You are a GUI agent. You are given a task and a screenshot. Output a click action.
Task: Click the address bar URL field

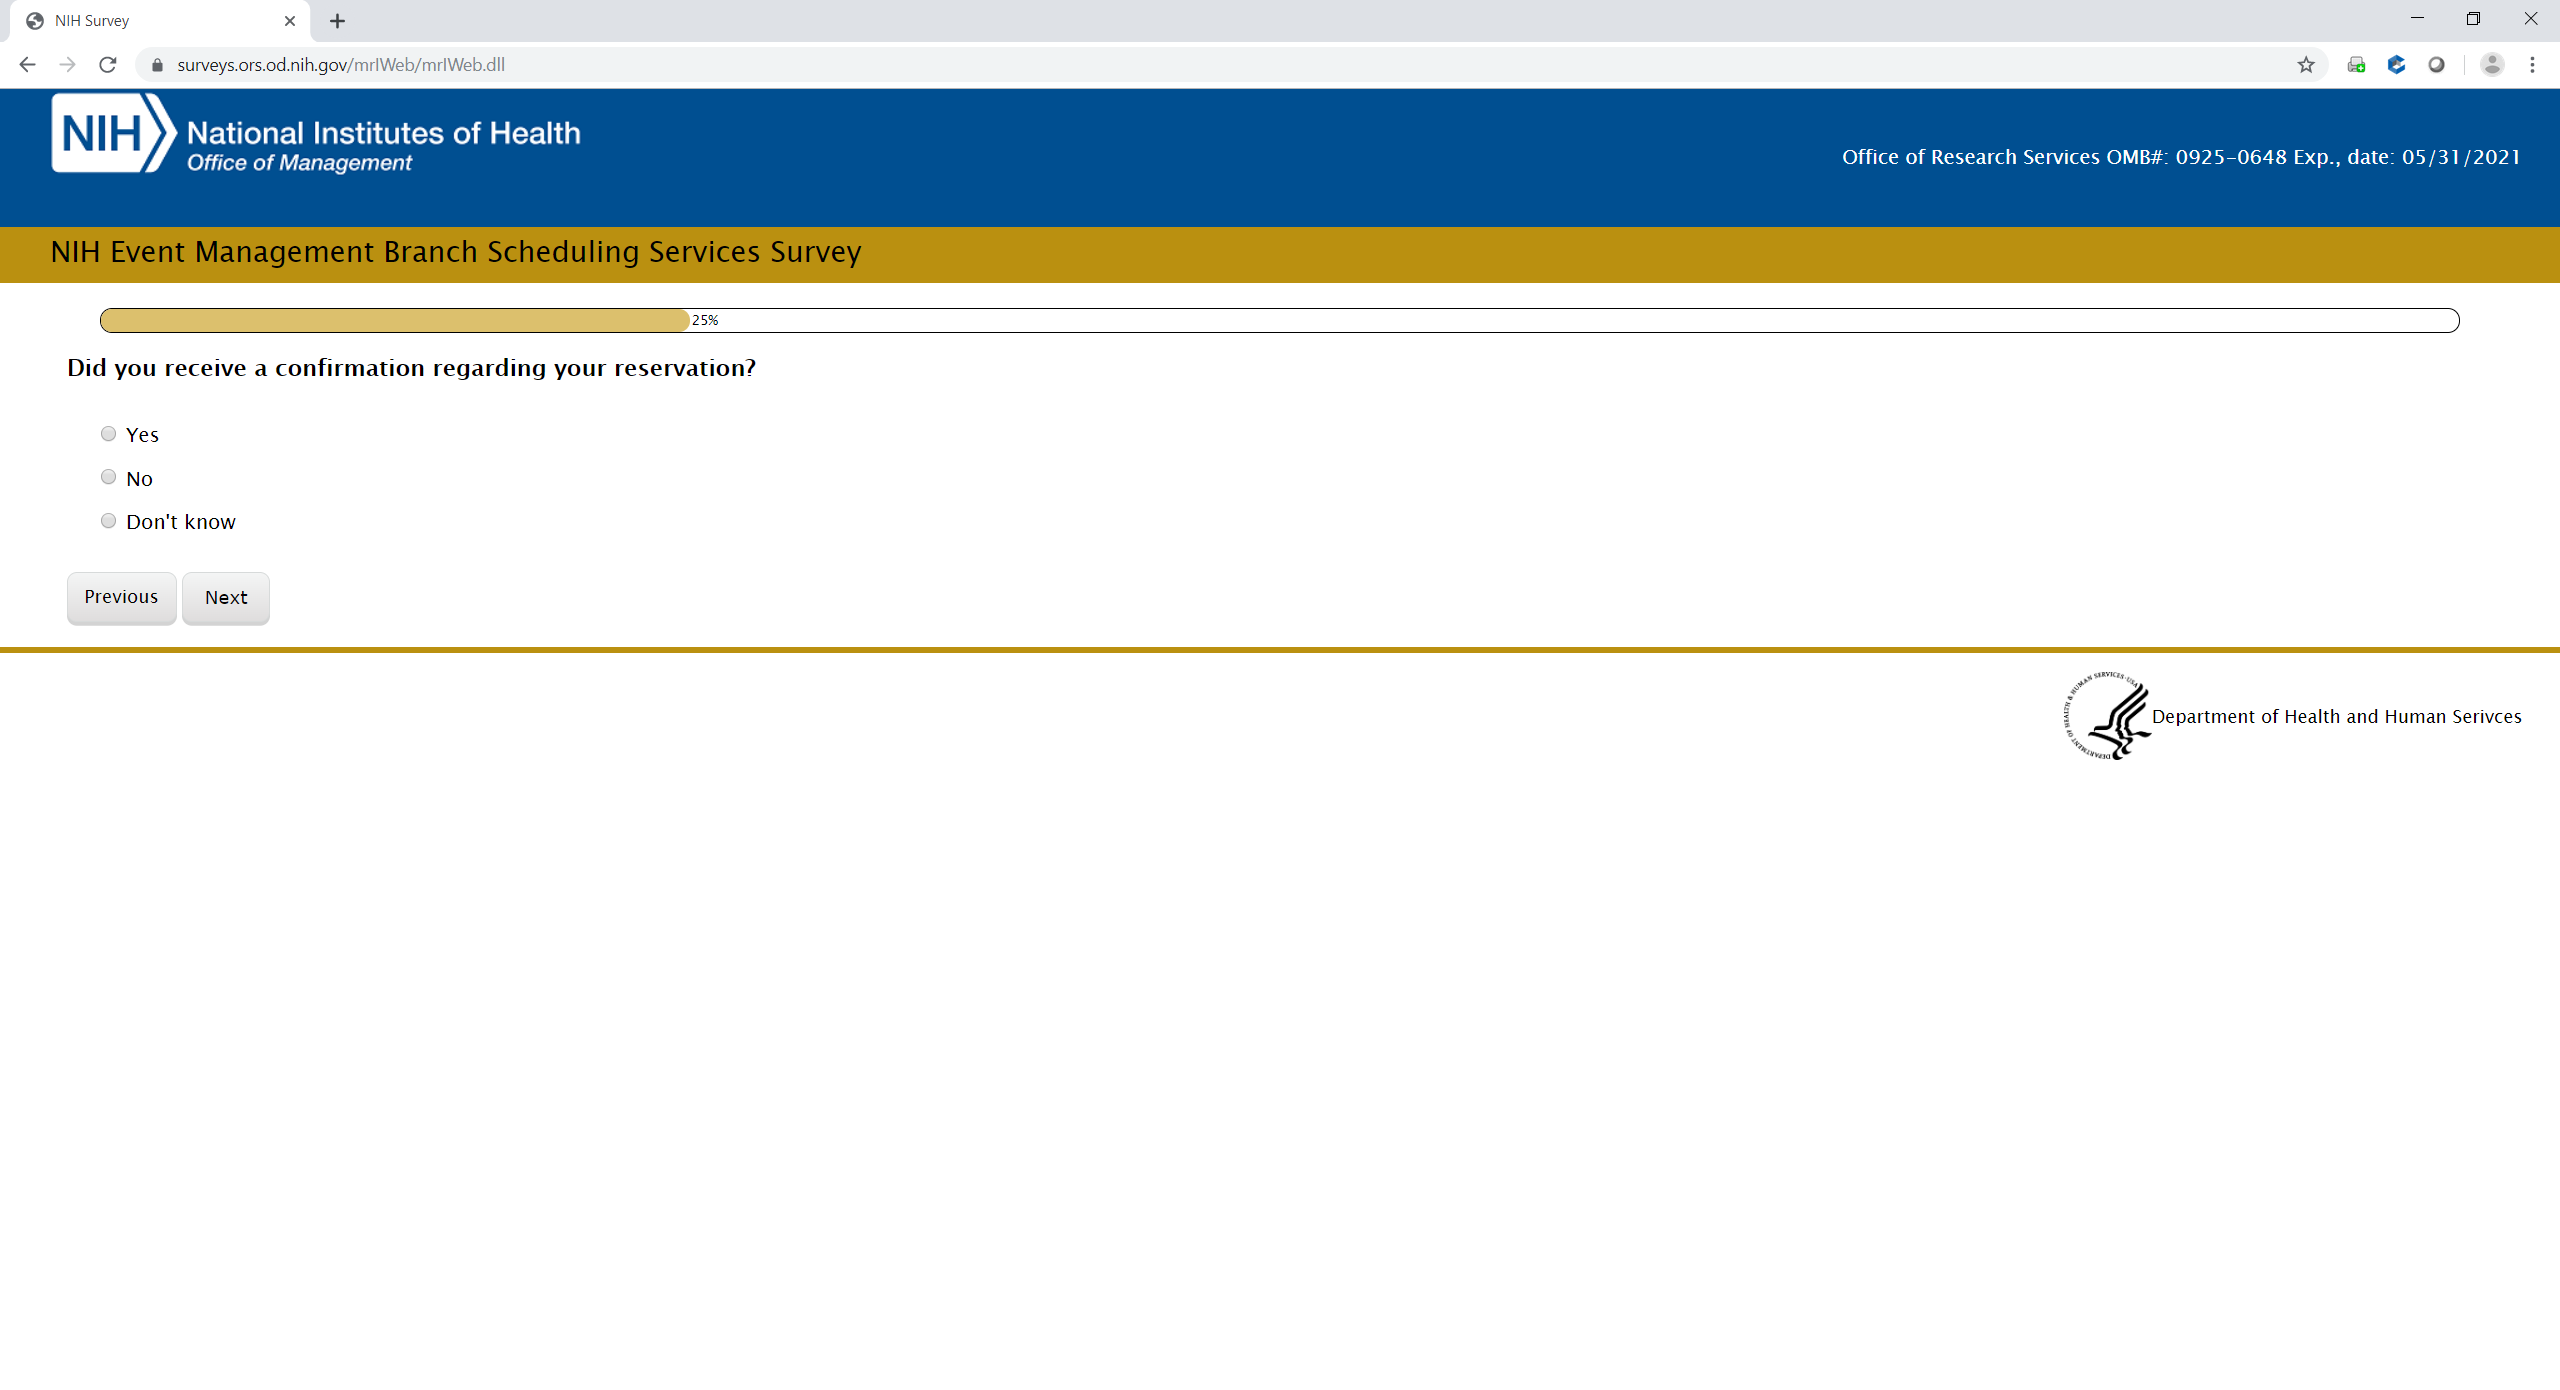pyautogui.click(x=1200, y=65)
